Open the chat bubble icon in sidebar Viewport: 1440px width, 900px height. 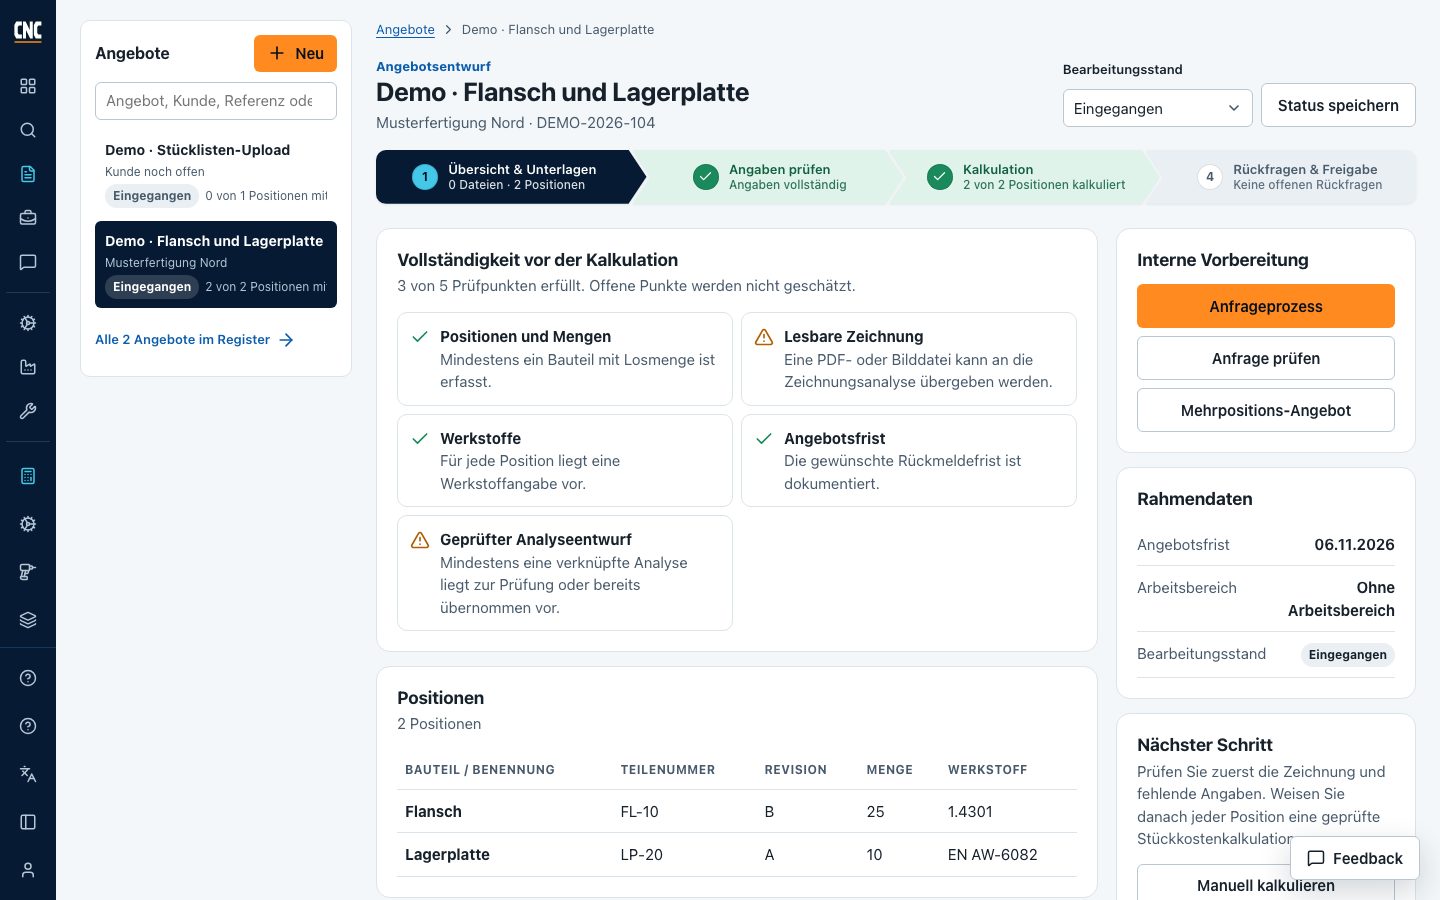pos(28,262)
